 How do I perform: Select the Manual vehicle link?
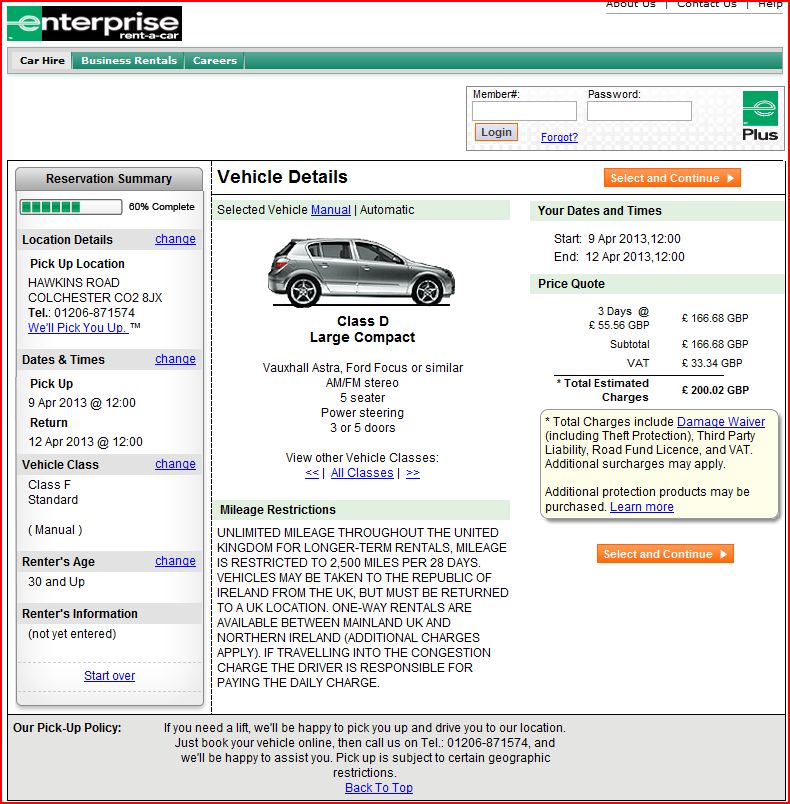coord(331,210)
